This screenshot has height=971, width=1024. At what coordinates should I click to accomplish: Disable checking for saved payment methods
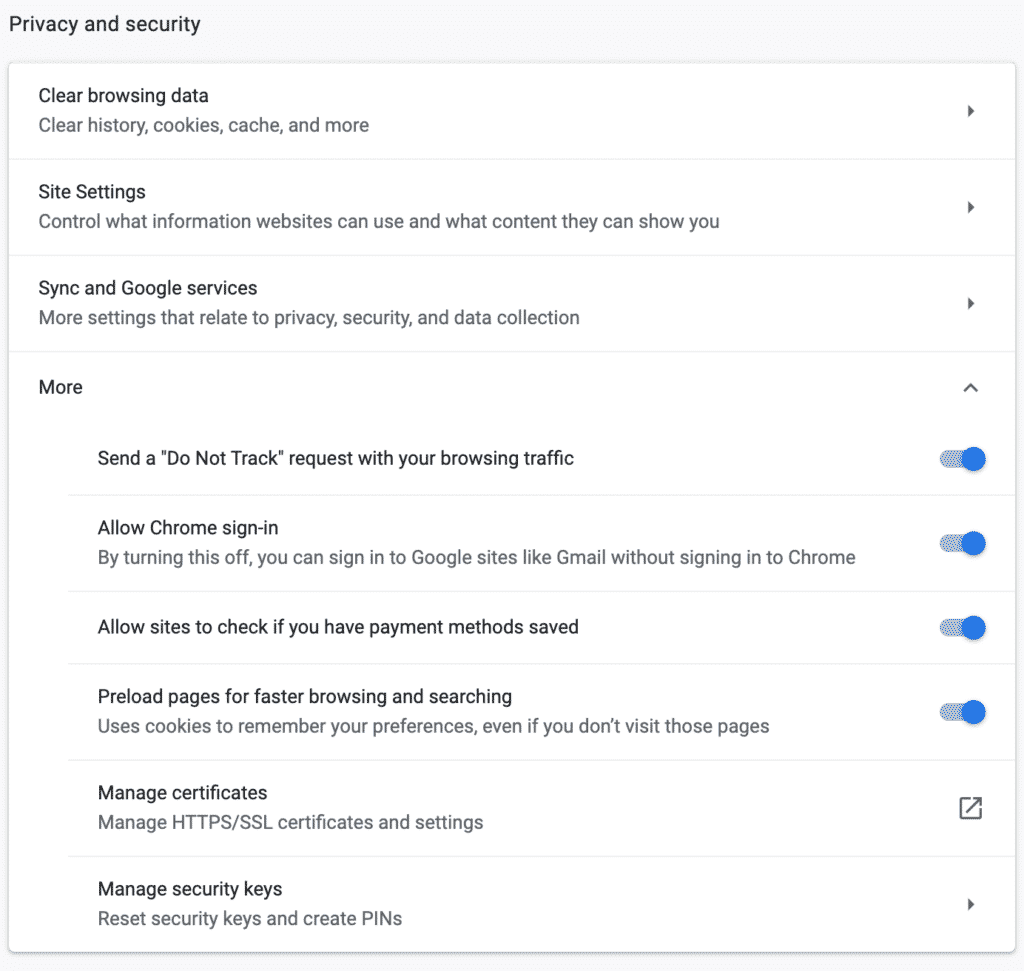click(x=961, y=628)
